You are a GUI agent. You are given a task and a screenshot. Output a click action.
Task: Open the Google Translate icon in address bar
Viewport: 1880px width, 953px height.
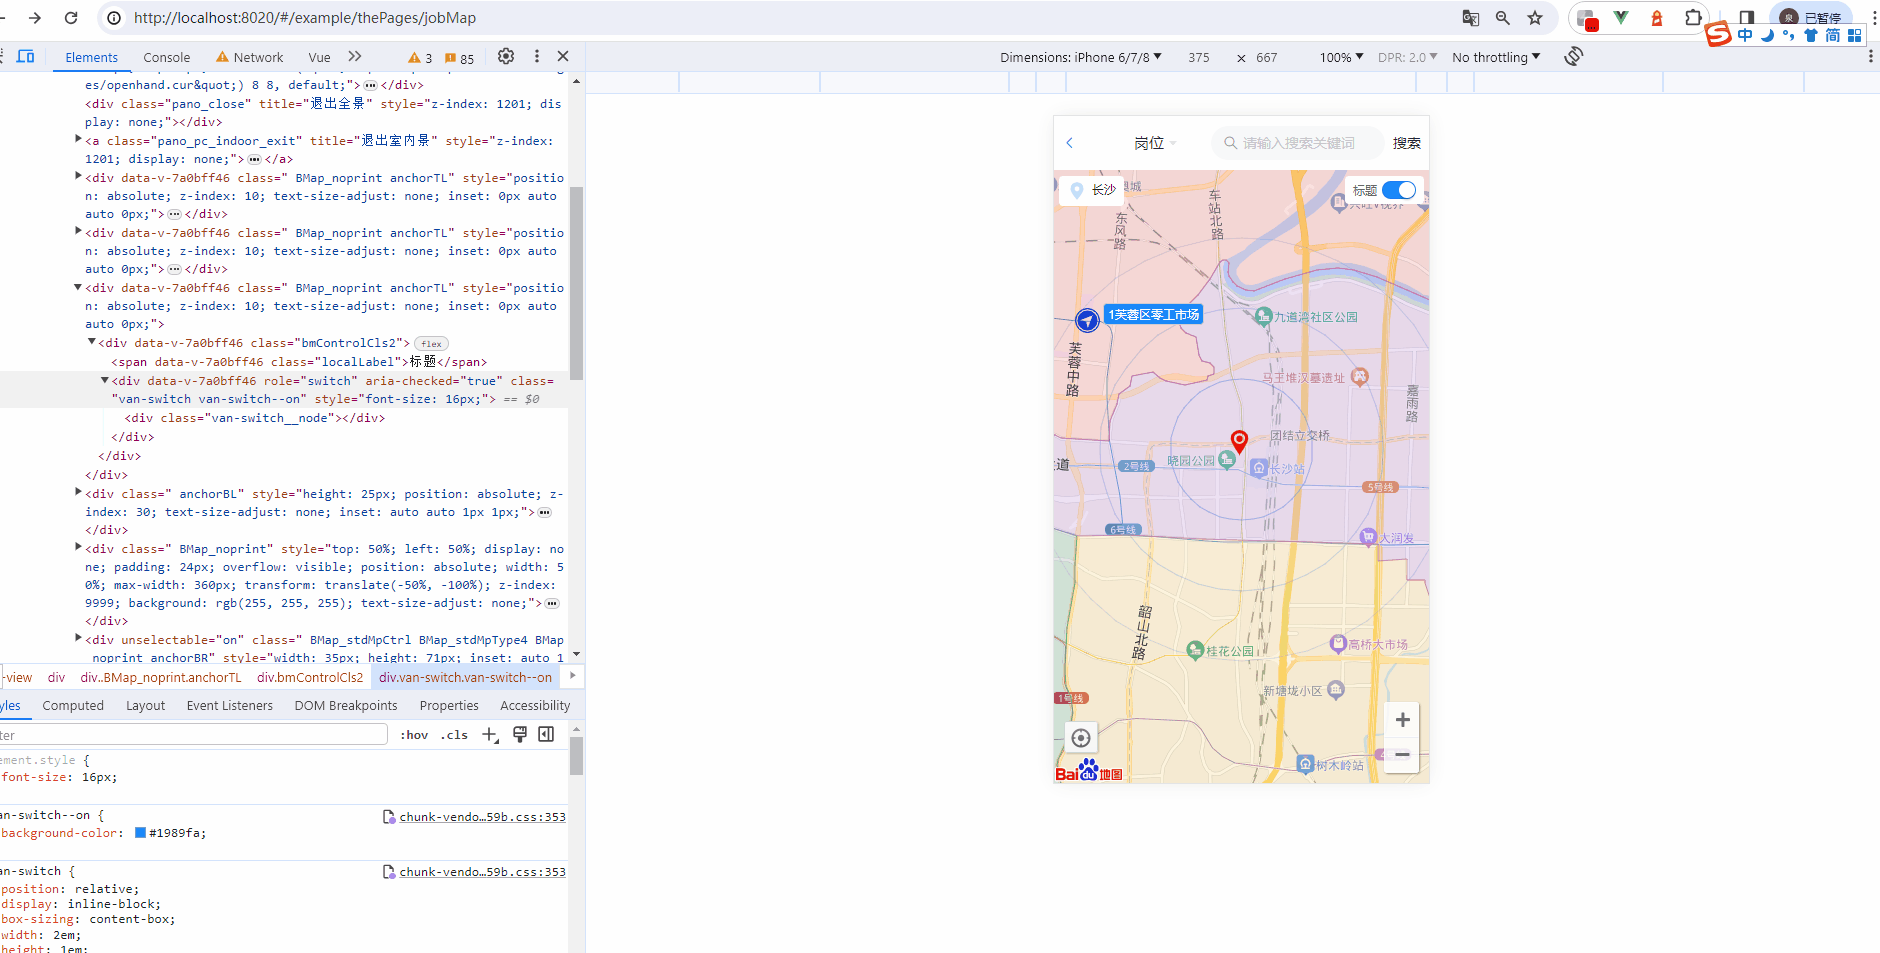[x=1471, y=18]
